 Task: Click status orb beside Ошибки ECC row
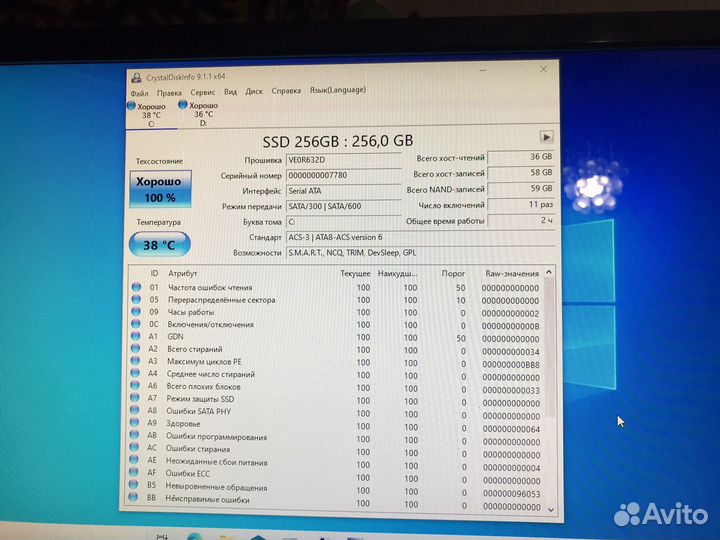pyautogui.click(x=137, y=472)
